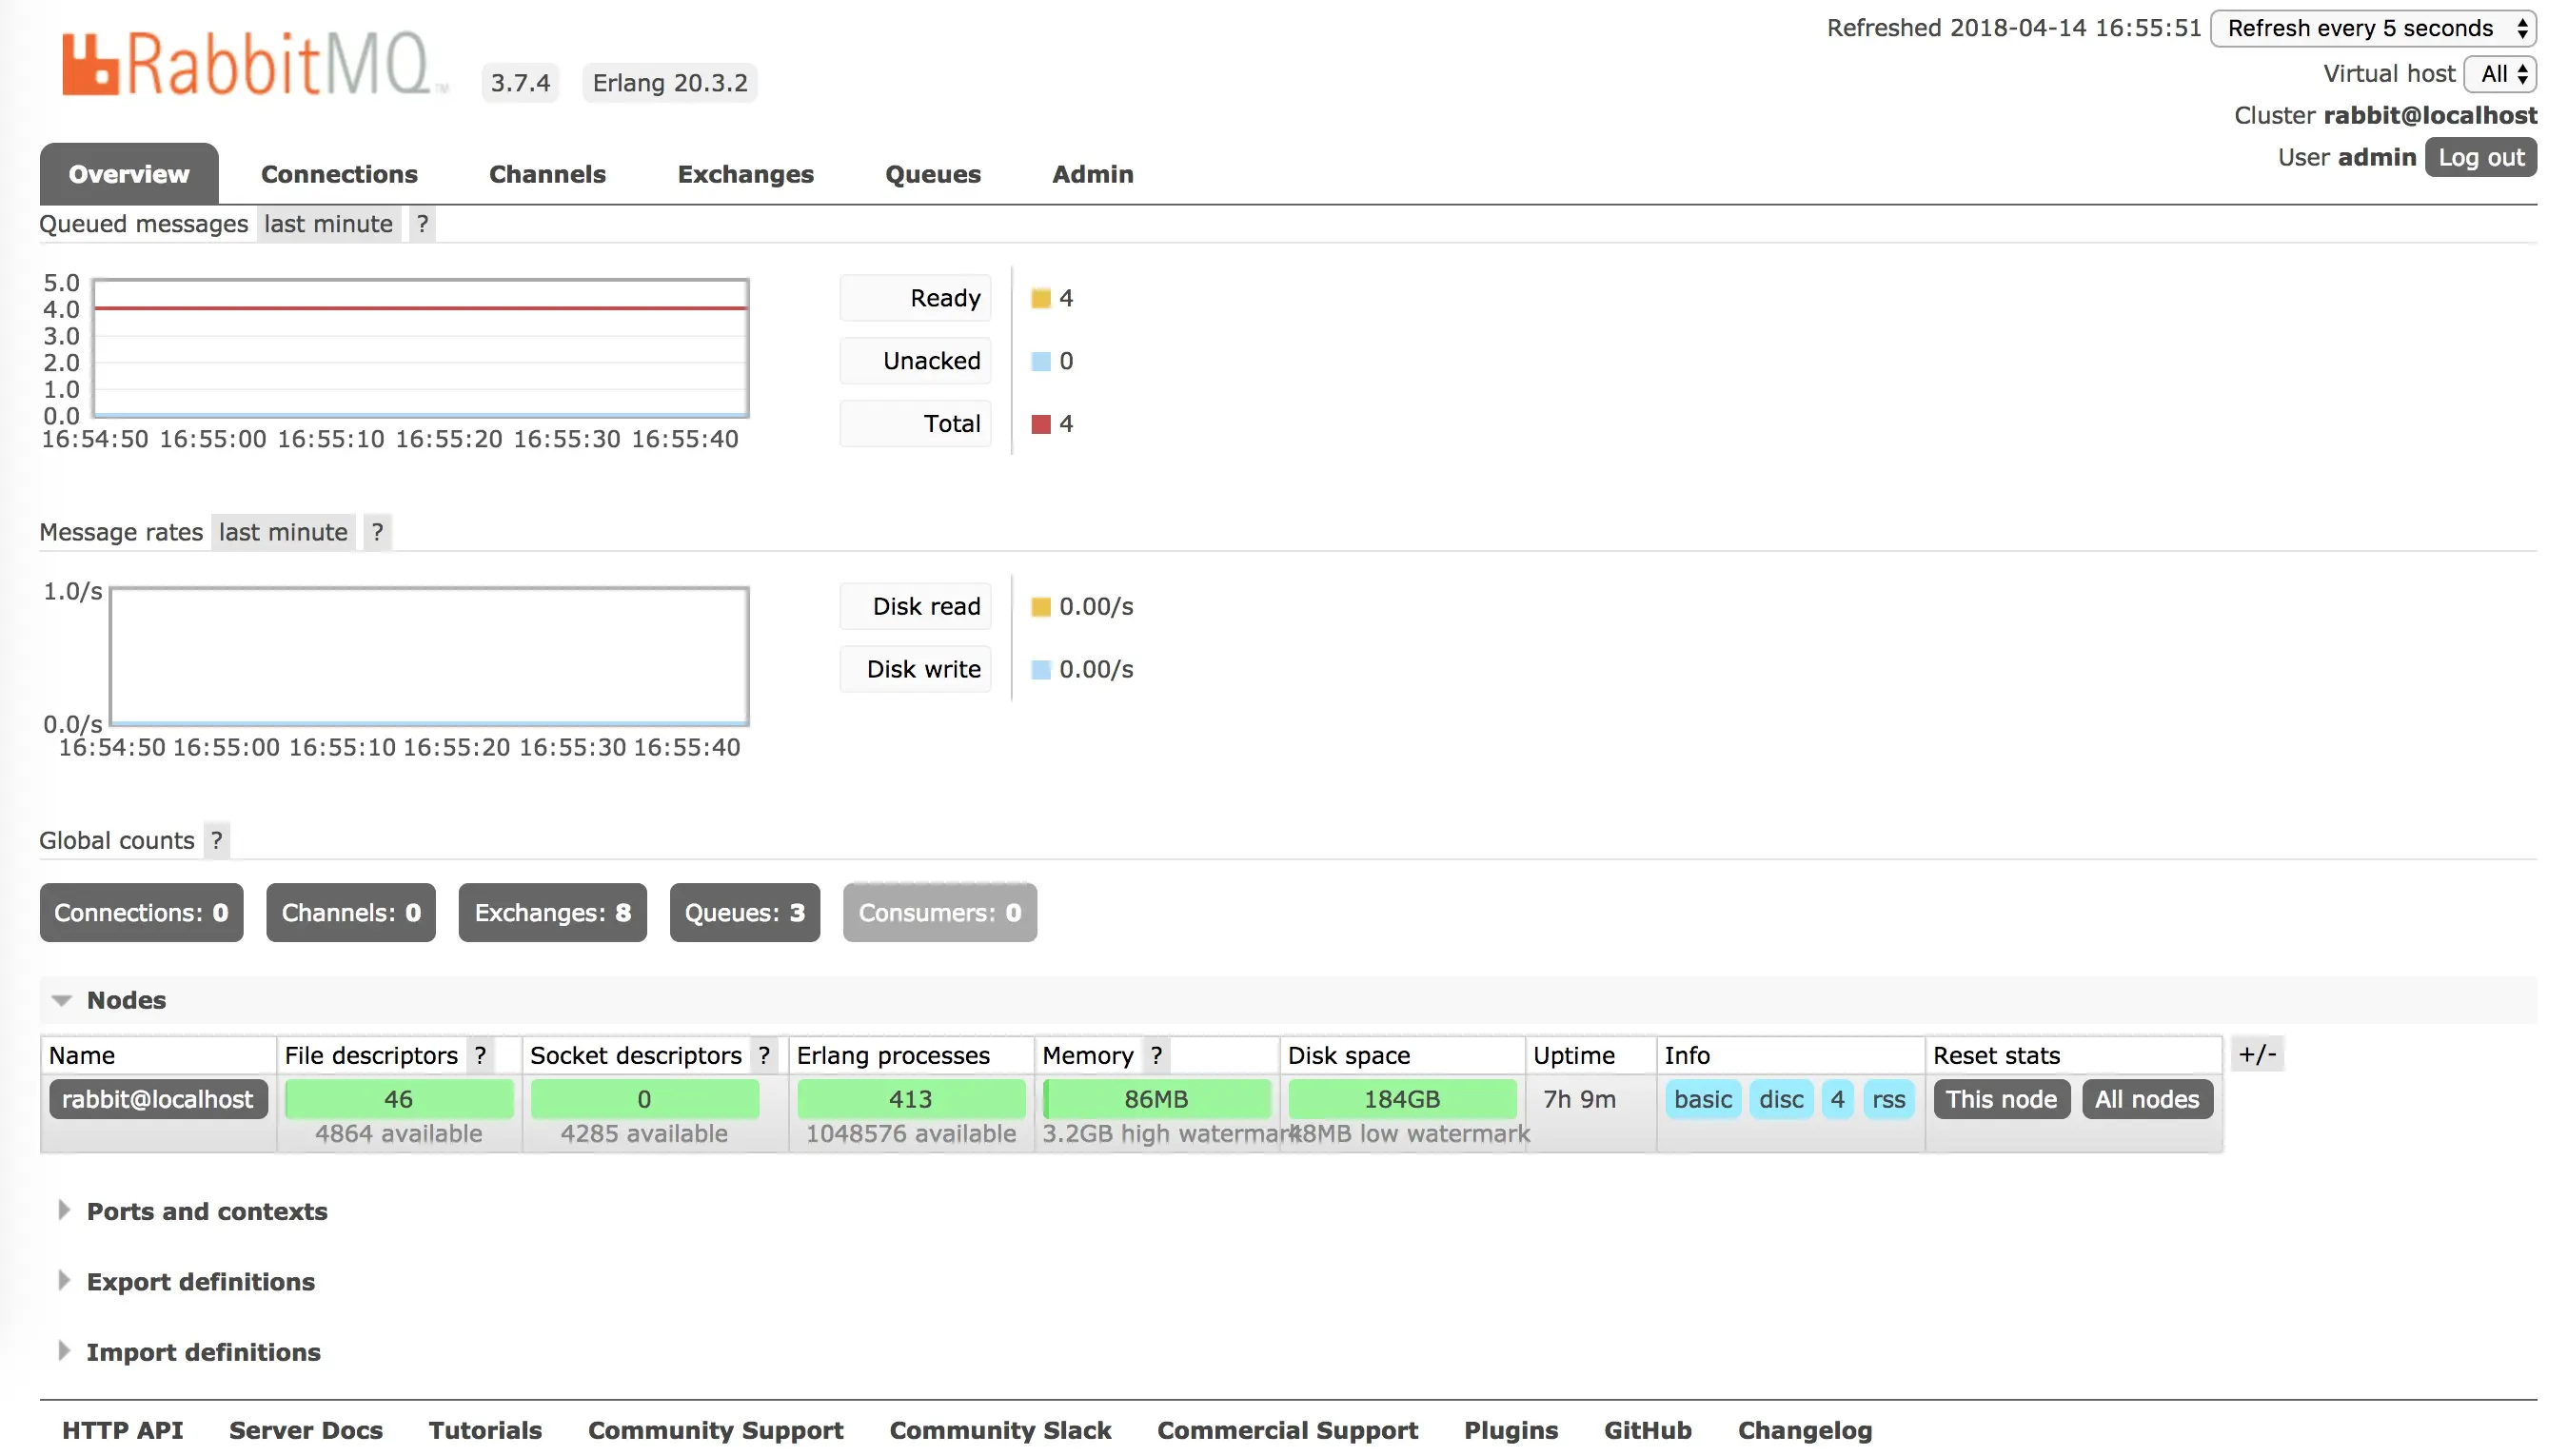Reset stats for This node
2568x1456 pixels.
pos(2000,1099)
